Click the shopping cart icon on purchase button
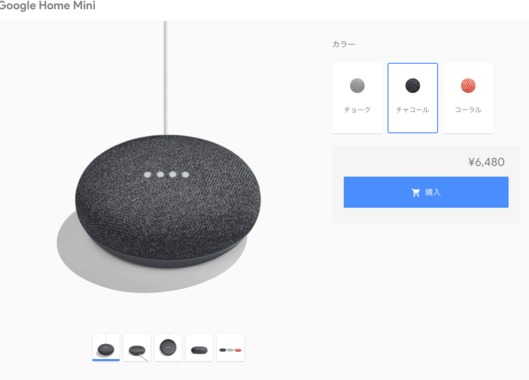The height and width of the screenshot is (380, 529). click(416, 192)
